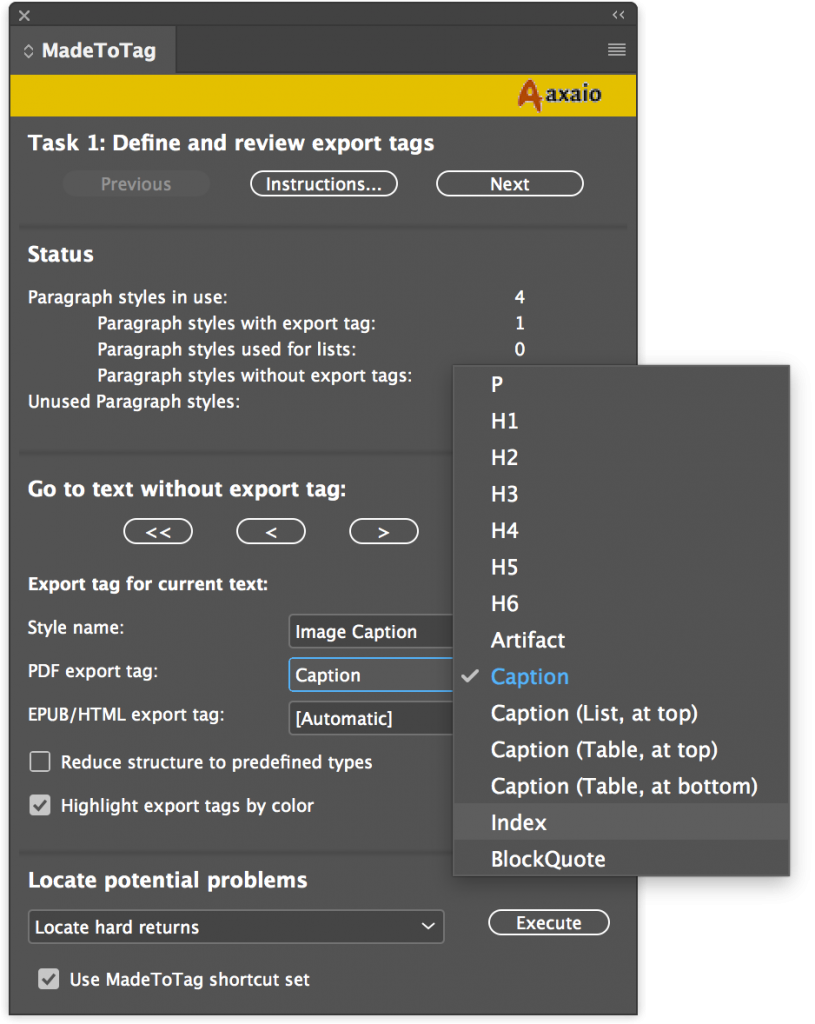Click the 'Task 1: Define and review export tags' heading

pos(231,143)
